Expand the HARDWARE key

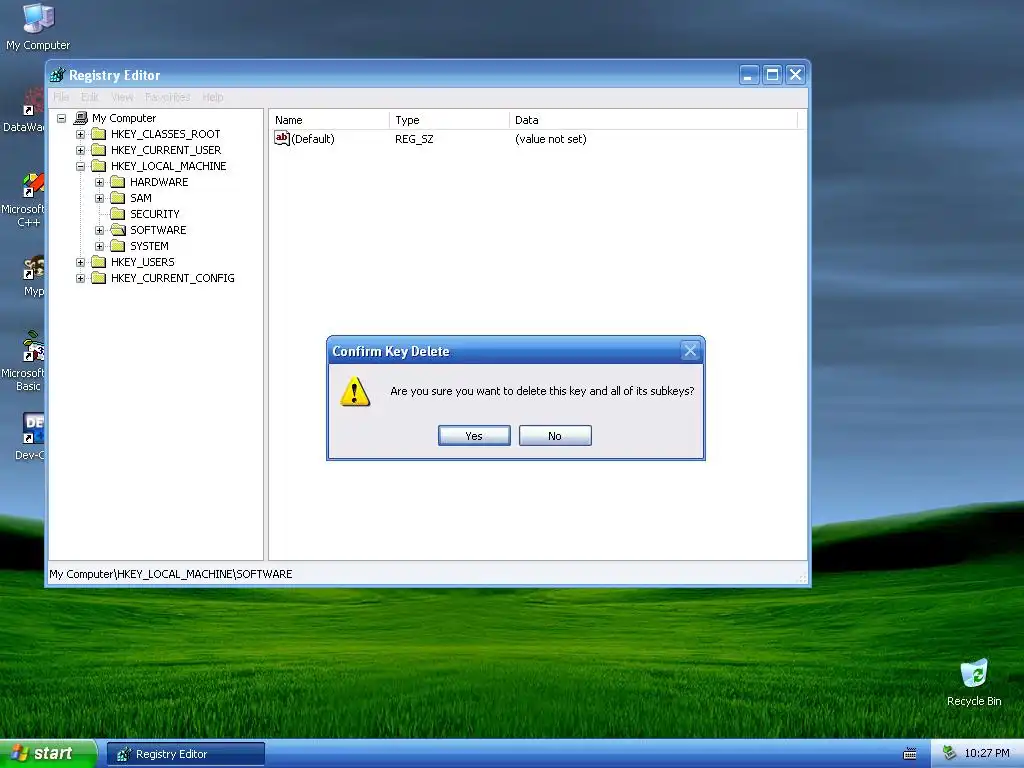click(x=99, y=182)
